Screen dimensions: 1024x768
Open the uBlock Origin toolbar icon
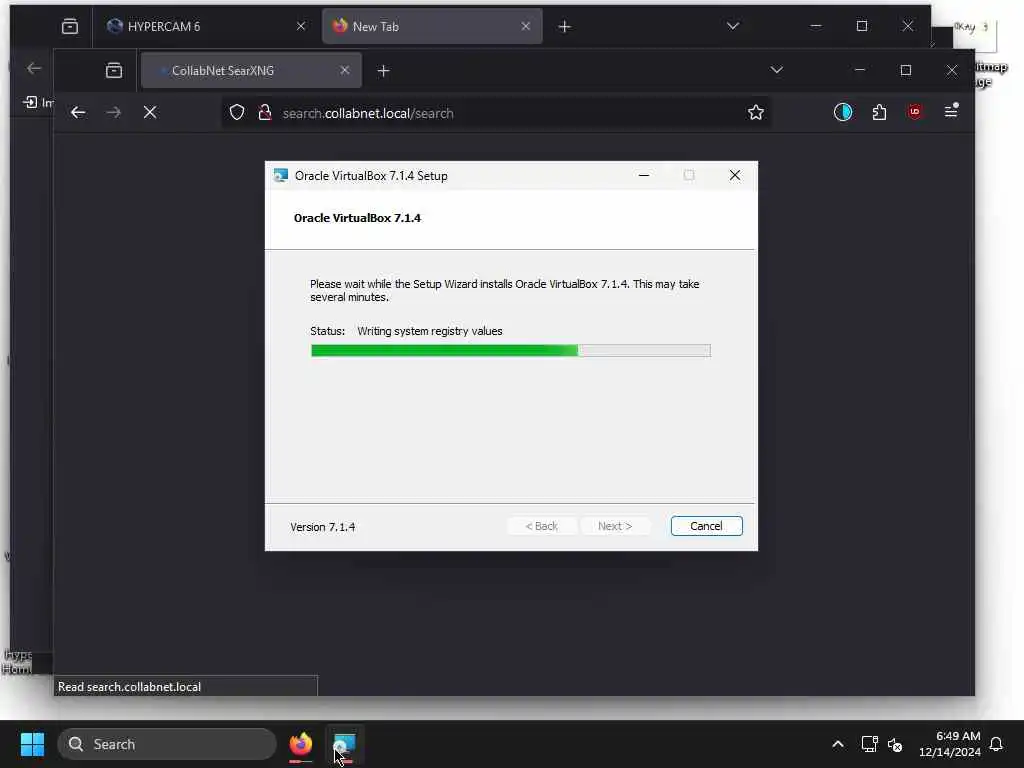point(915,112)
